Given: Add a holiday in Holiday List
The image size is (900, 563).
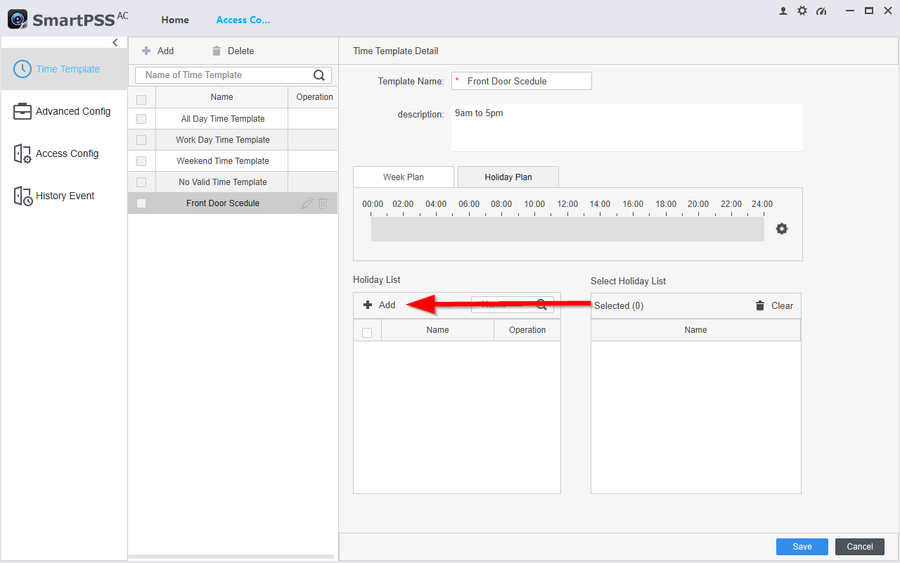Looking at the screenshot, I should 380,305.
